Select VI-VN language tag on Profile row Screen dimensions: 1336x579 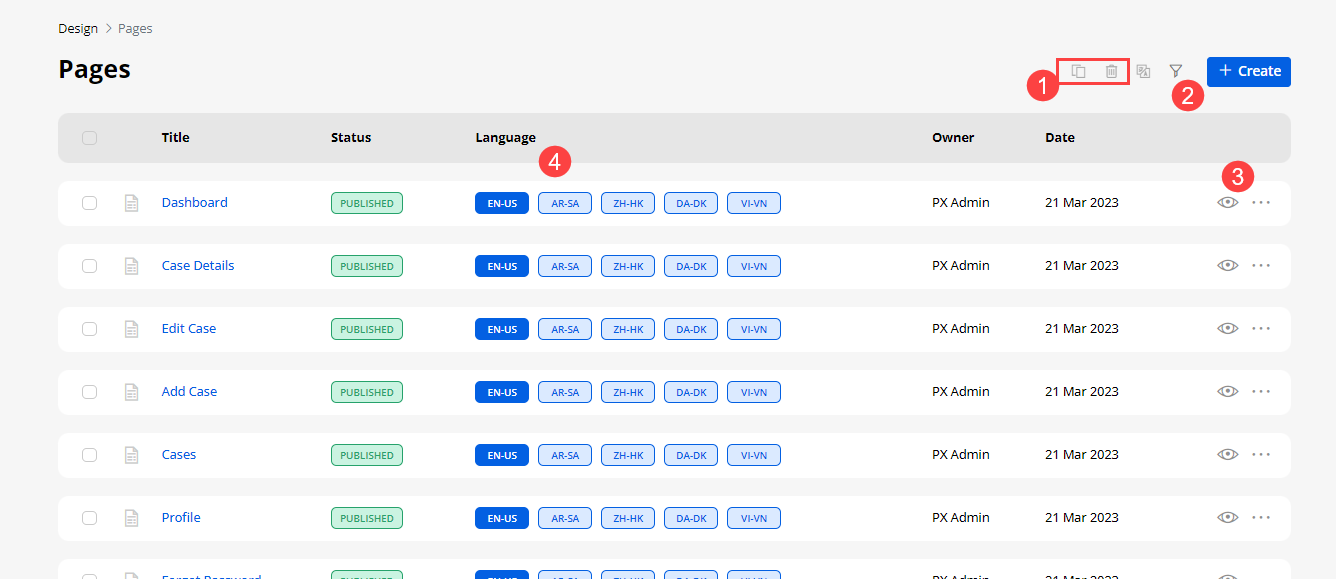pyautogui.click(x=753, y=518)
